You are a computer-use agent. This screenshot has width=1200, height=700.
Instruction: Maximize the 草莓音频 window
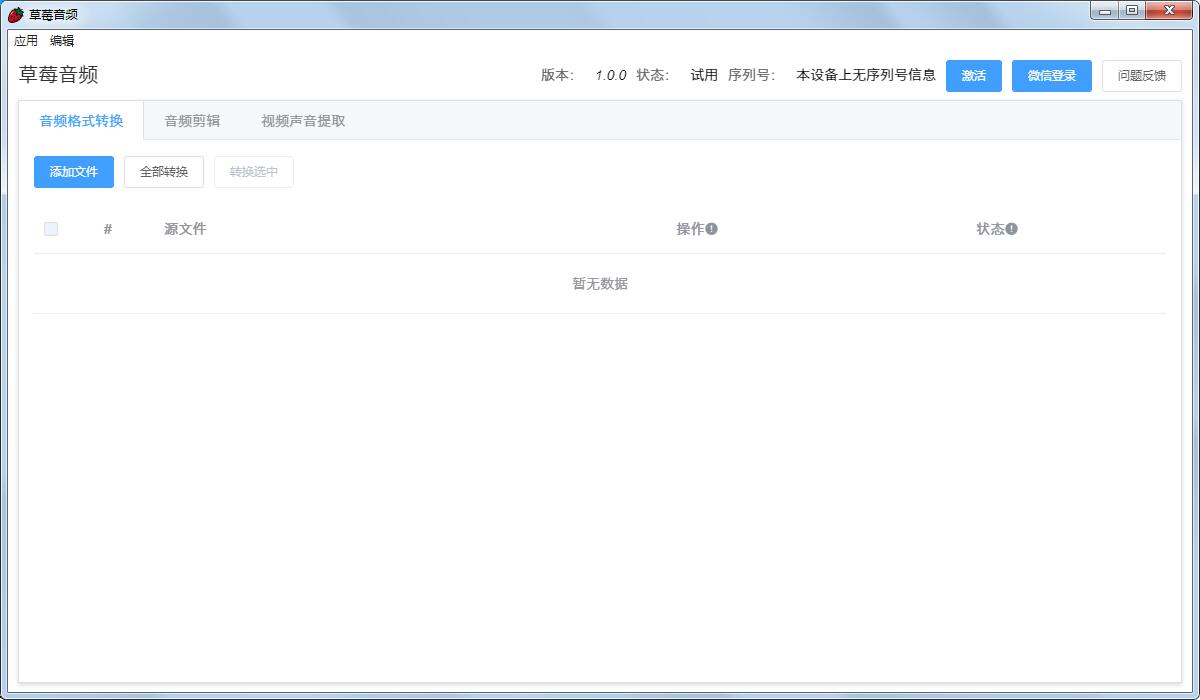(x=1132, y=11)
